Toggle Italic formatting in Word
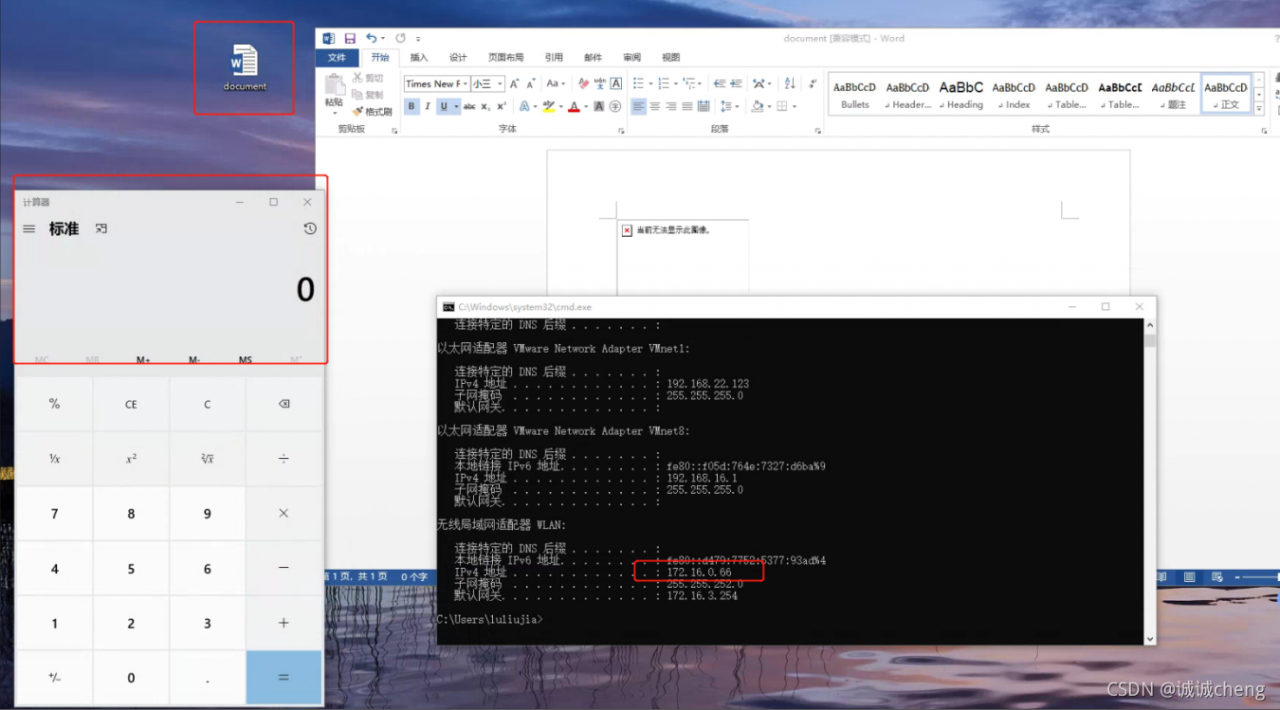Image resolution: width=1280 pixels, height=710 pixels. click(428, 106)
